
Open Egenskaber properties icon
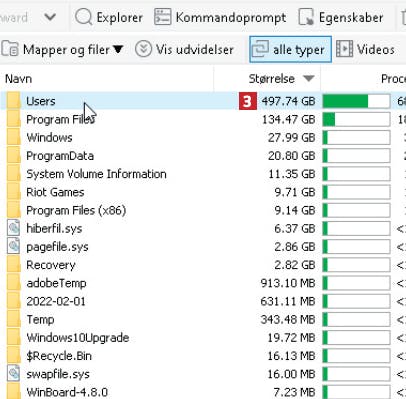306,17
